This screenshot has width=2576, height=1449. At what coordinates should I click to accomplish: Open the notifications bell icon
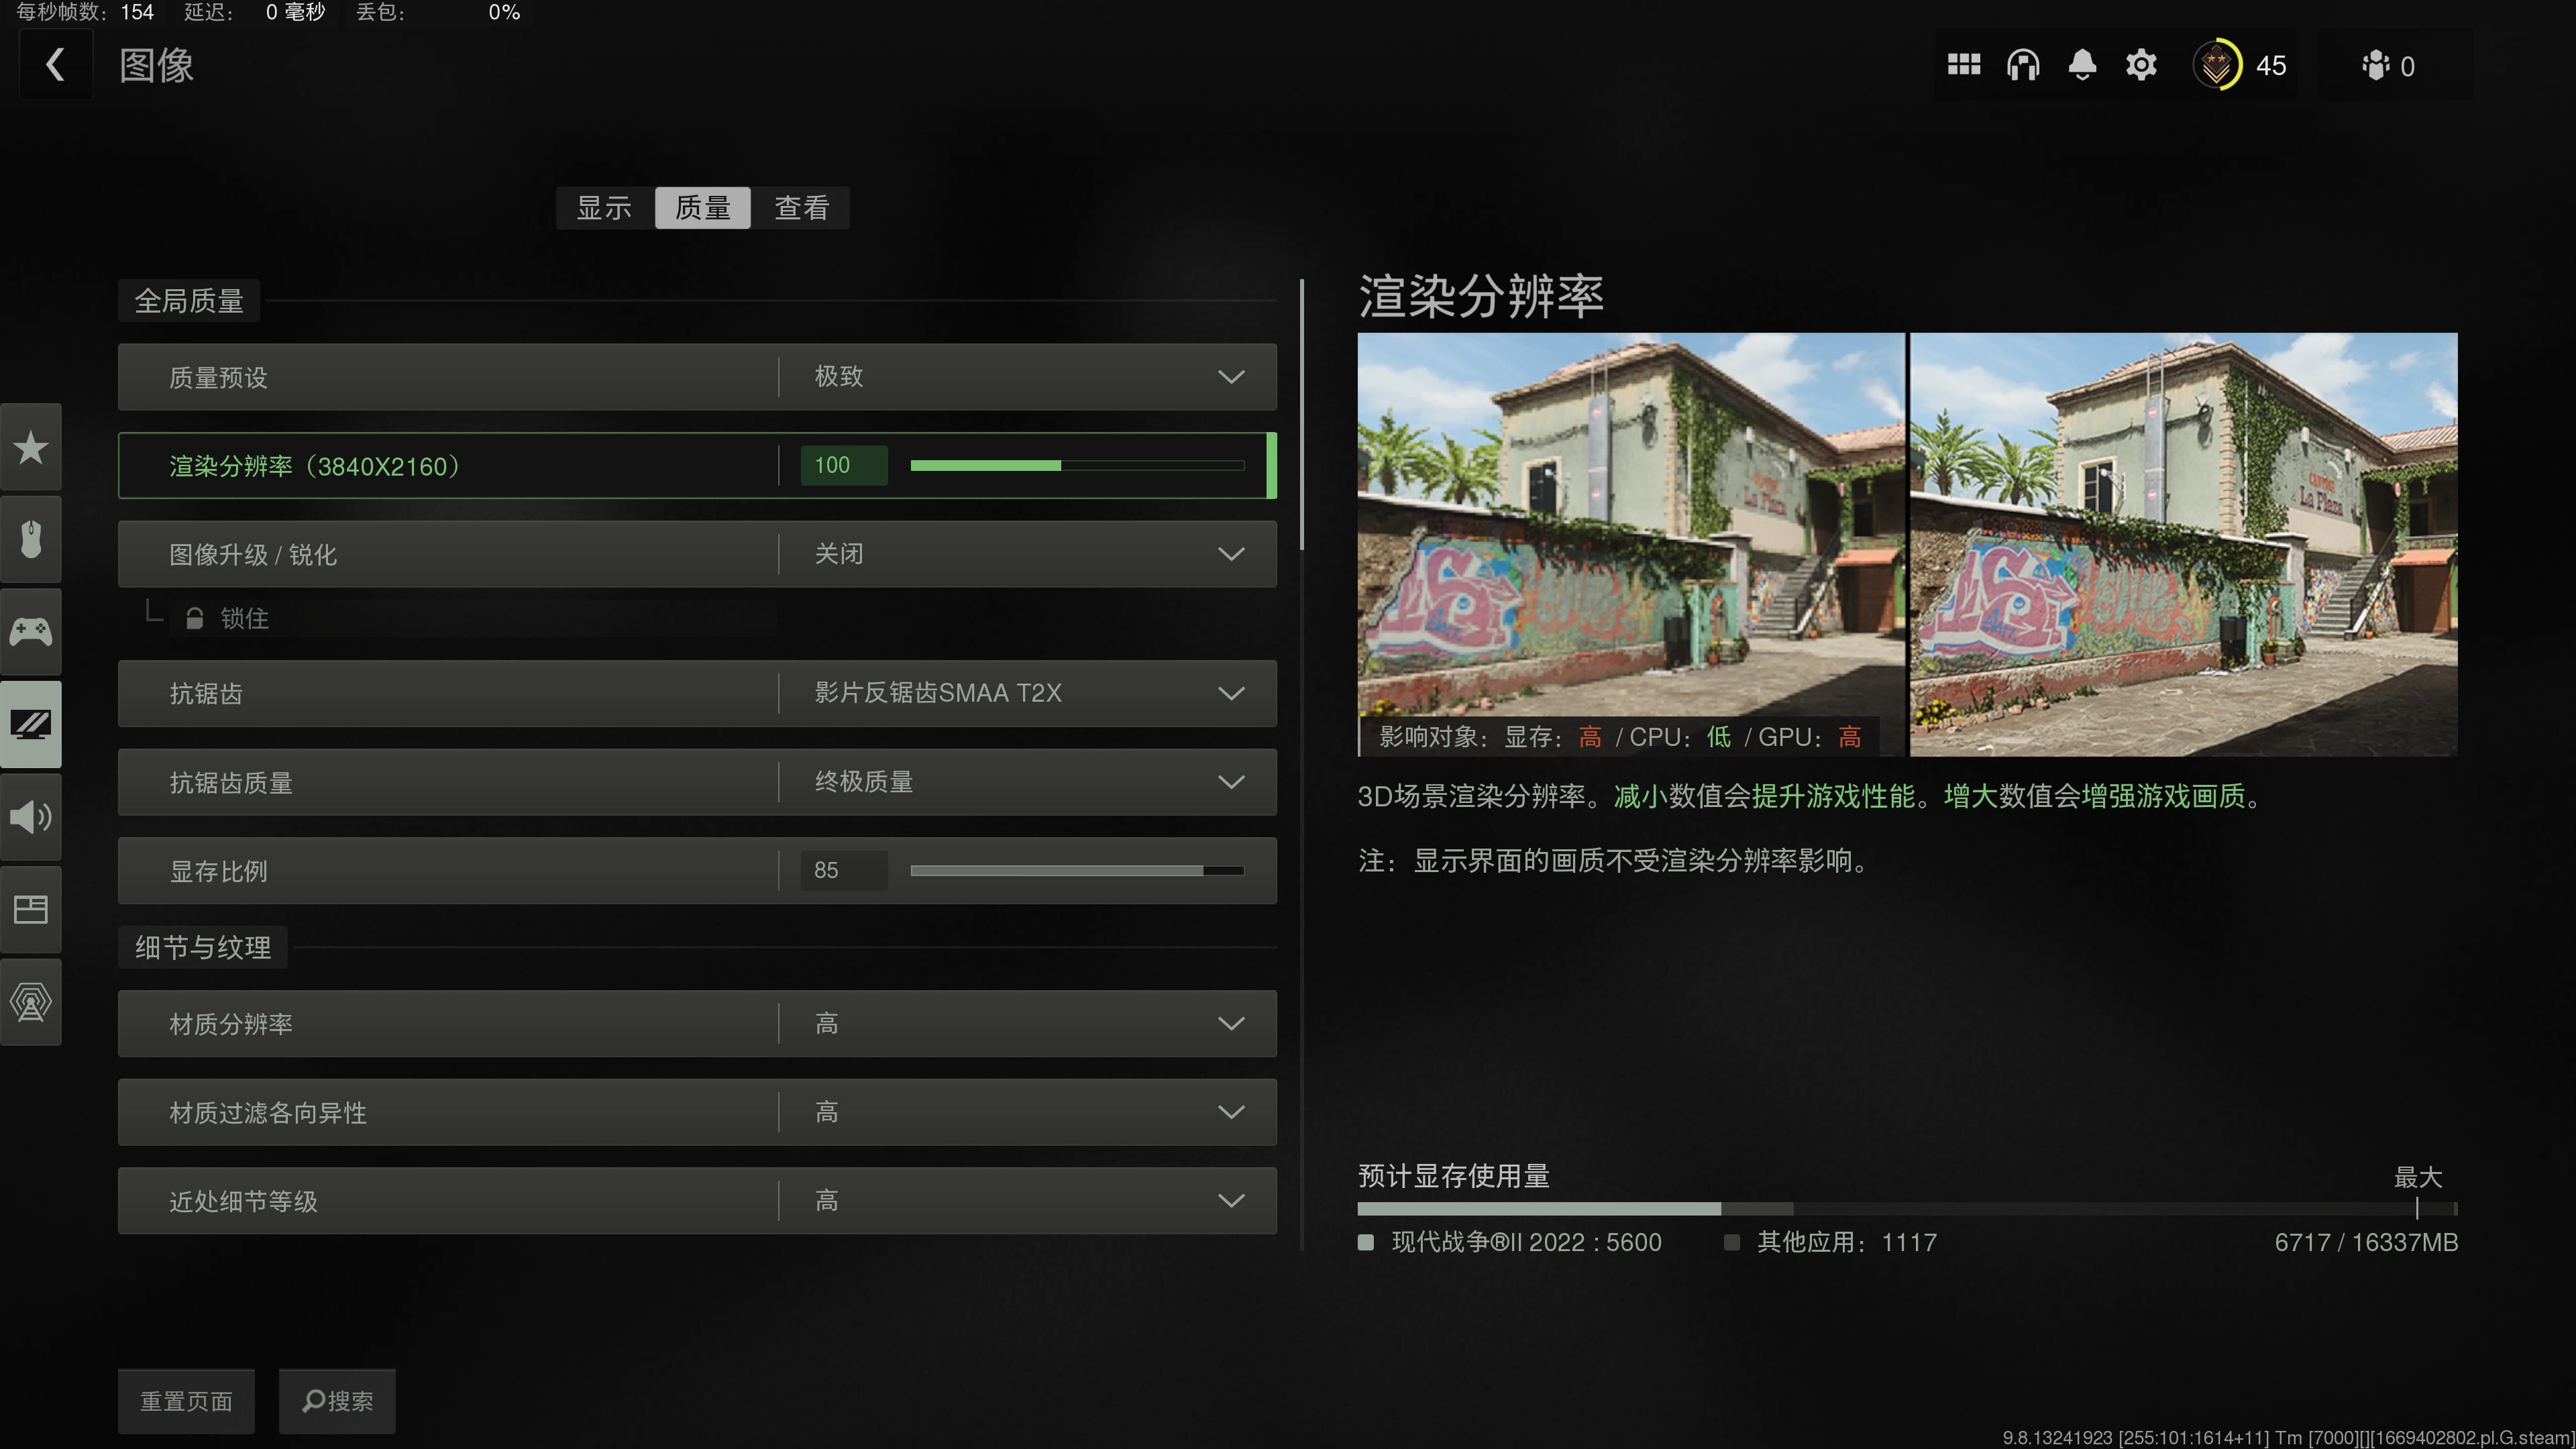[x=2082, y=65]
